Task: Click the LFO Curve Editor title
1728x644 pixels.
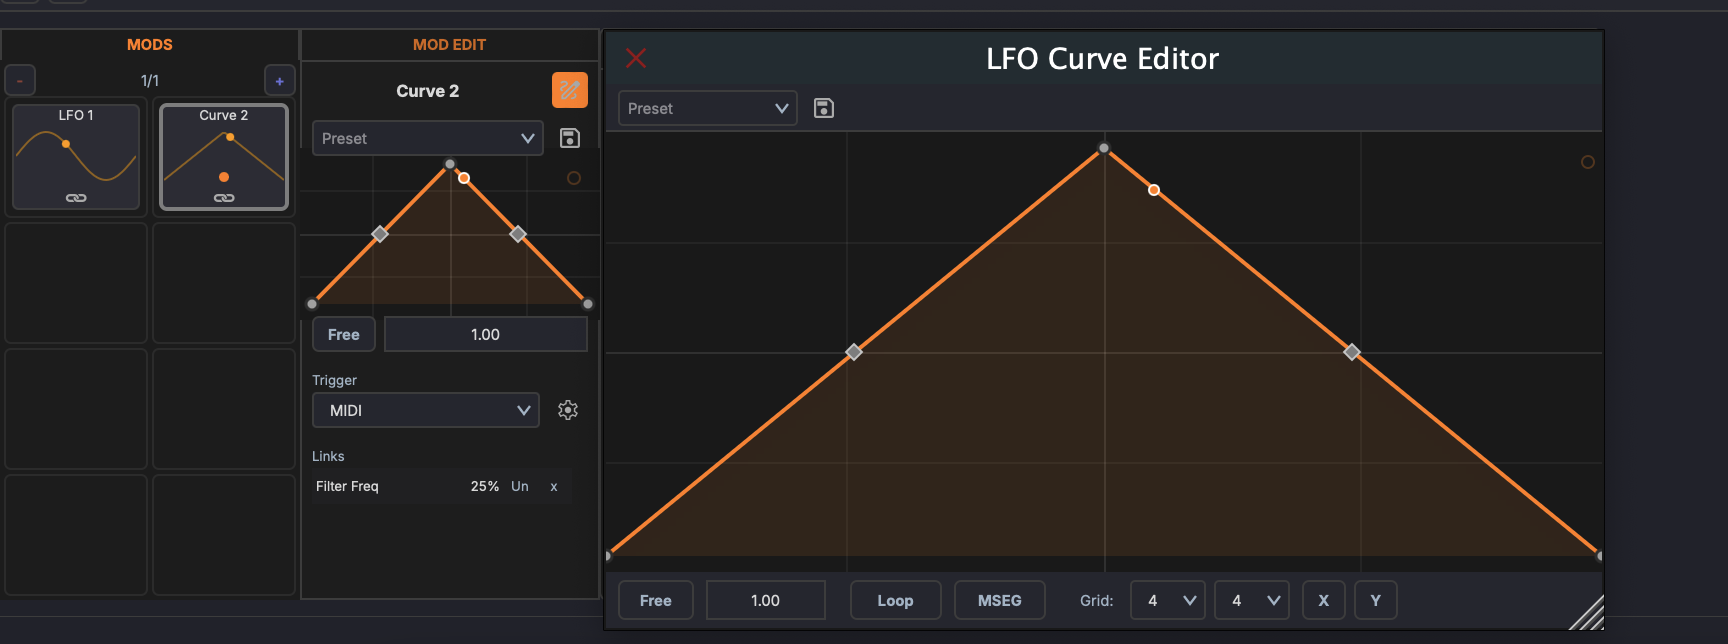Action: click(1103, 59)
